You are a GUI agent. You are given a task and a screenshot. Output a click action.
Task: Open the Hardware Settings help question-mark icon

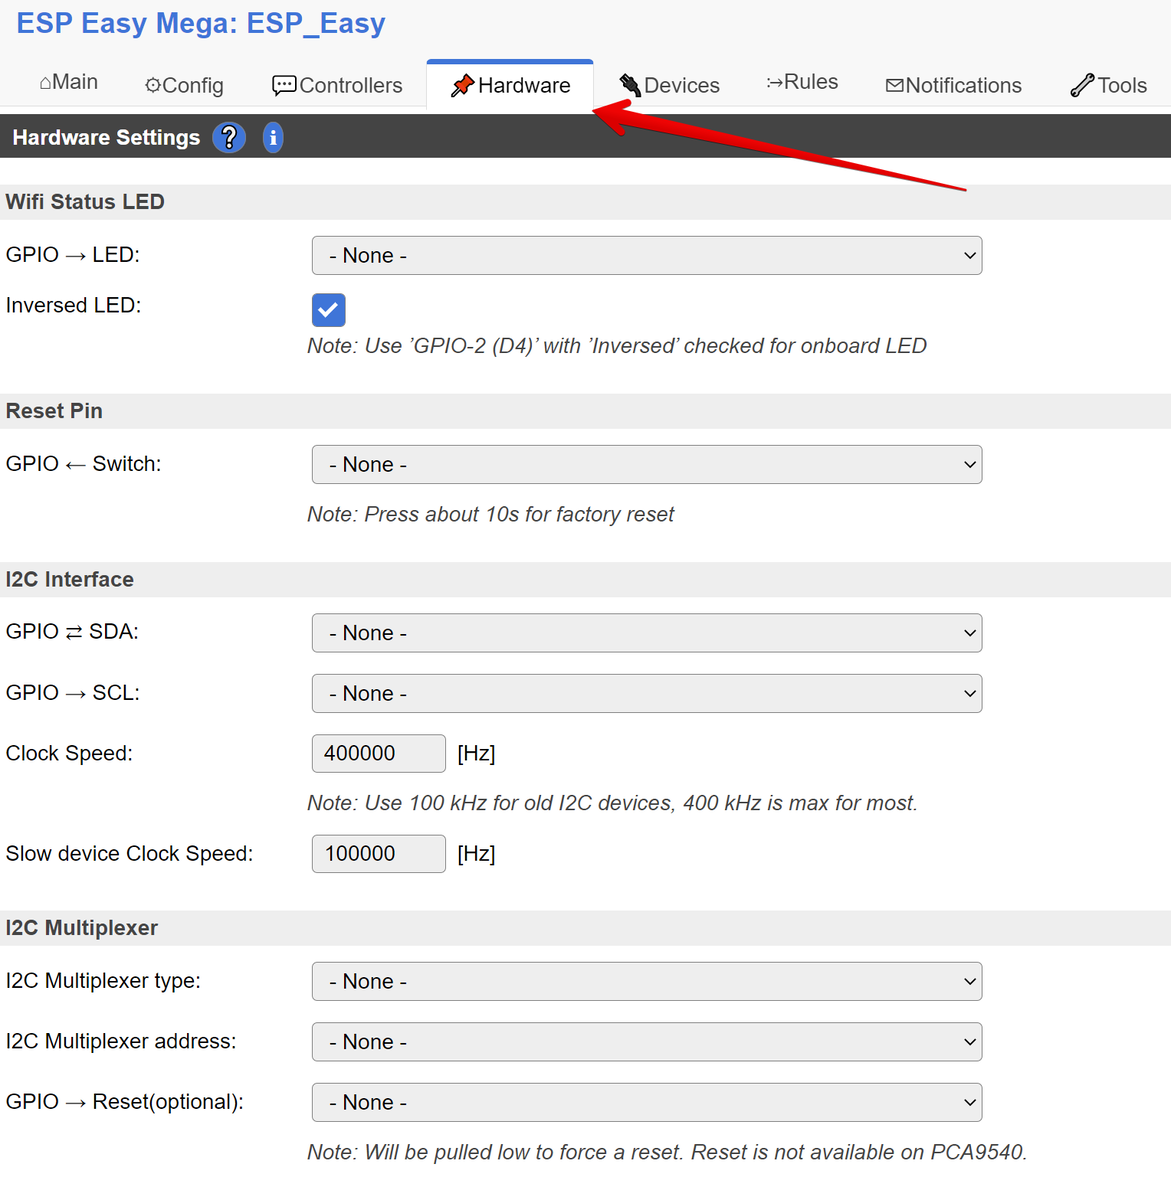point(229,137)
